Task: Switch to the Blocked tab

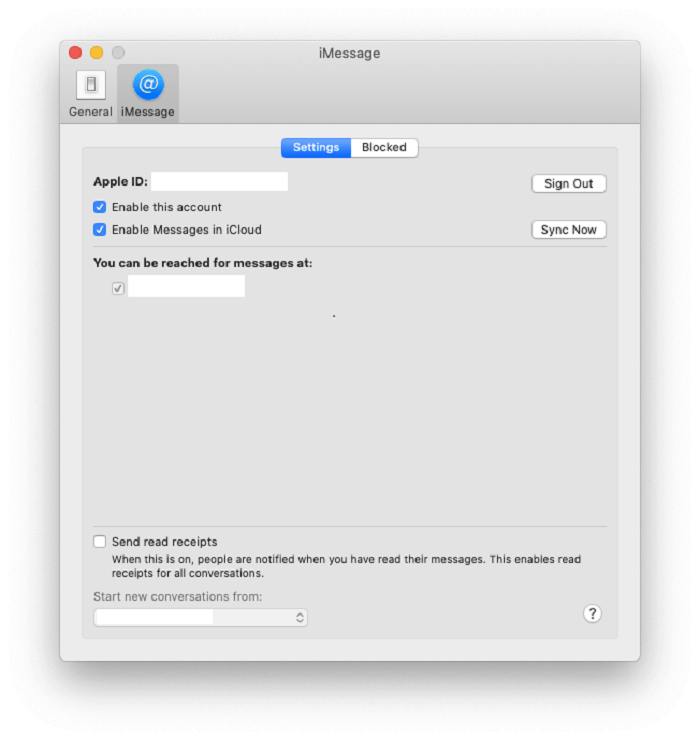Action: pyautogui.click(x=384, y=148)
